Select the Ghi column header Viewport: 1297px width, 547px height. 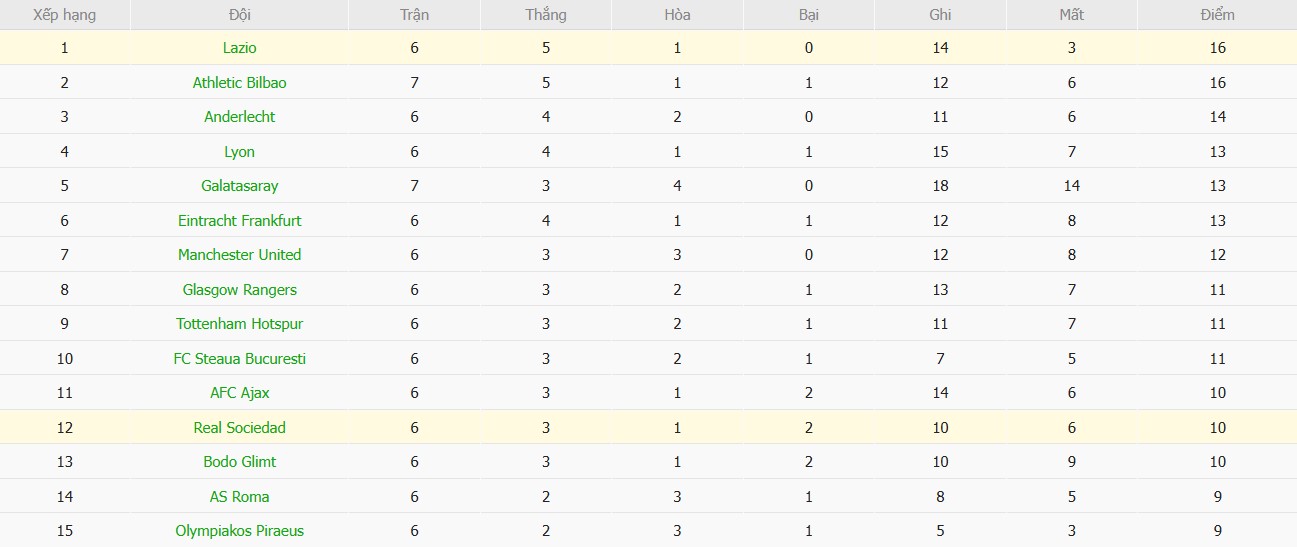(x=940, y=15)
